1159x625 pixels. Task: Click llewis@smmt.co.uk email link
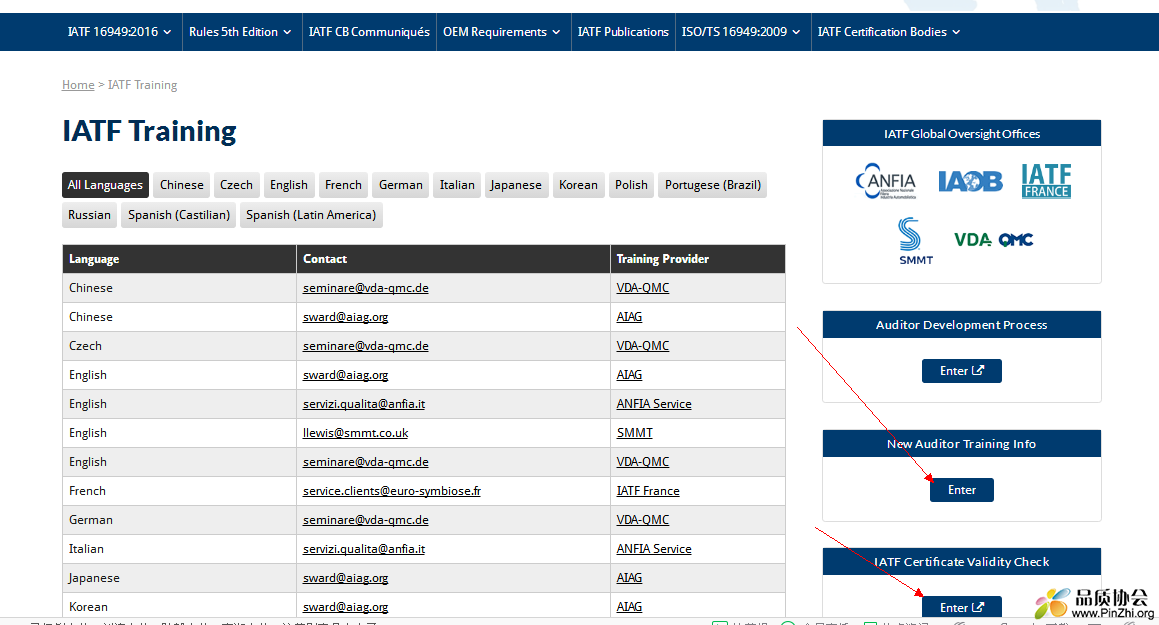point(356,433)
